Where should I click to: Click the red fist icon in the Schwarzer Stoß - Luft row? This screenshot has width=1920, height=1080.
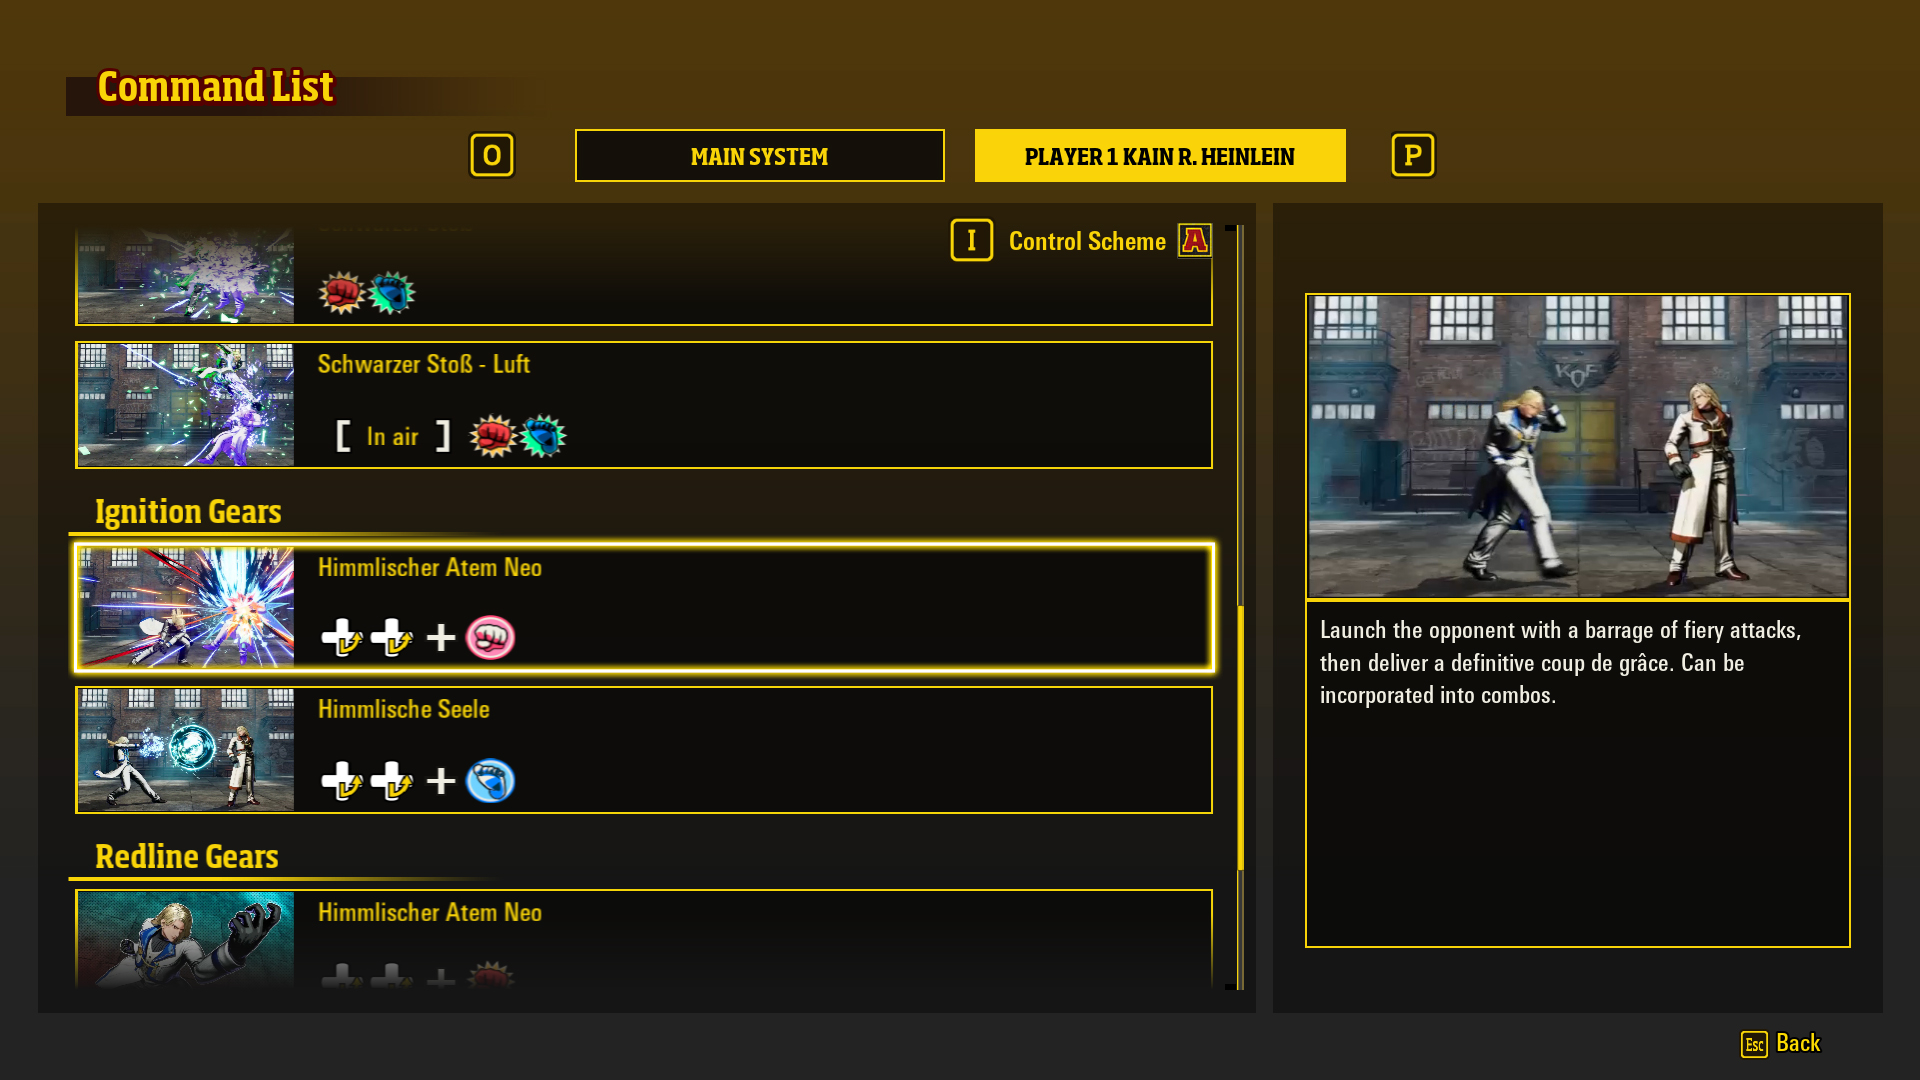pyautogui.click(x=492, y=436)
